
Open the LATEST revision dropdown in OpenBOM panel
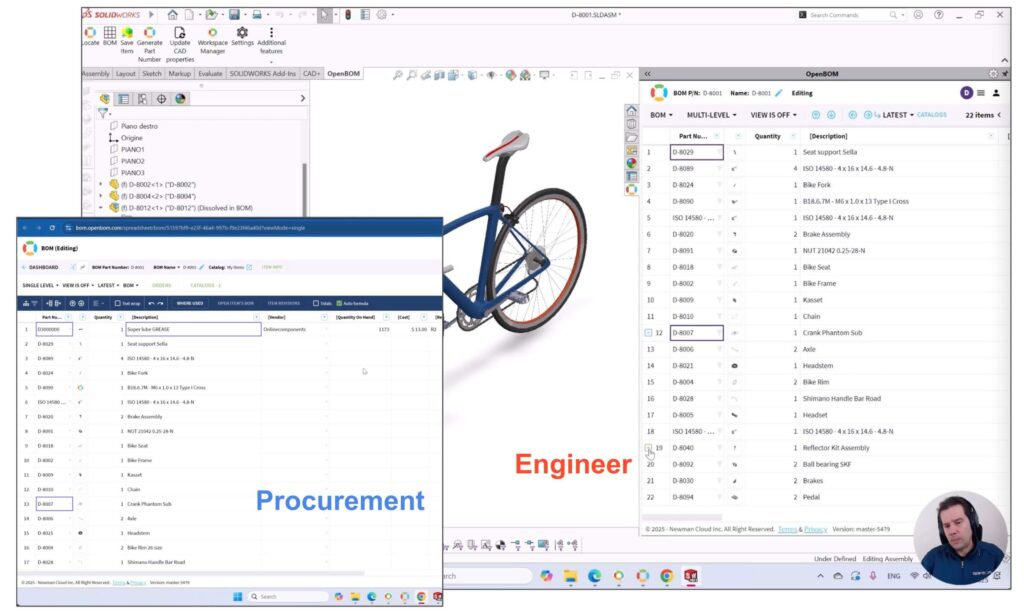898,115
